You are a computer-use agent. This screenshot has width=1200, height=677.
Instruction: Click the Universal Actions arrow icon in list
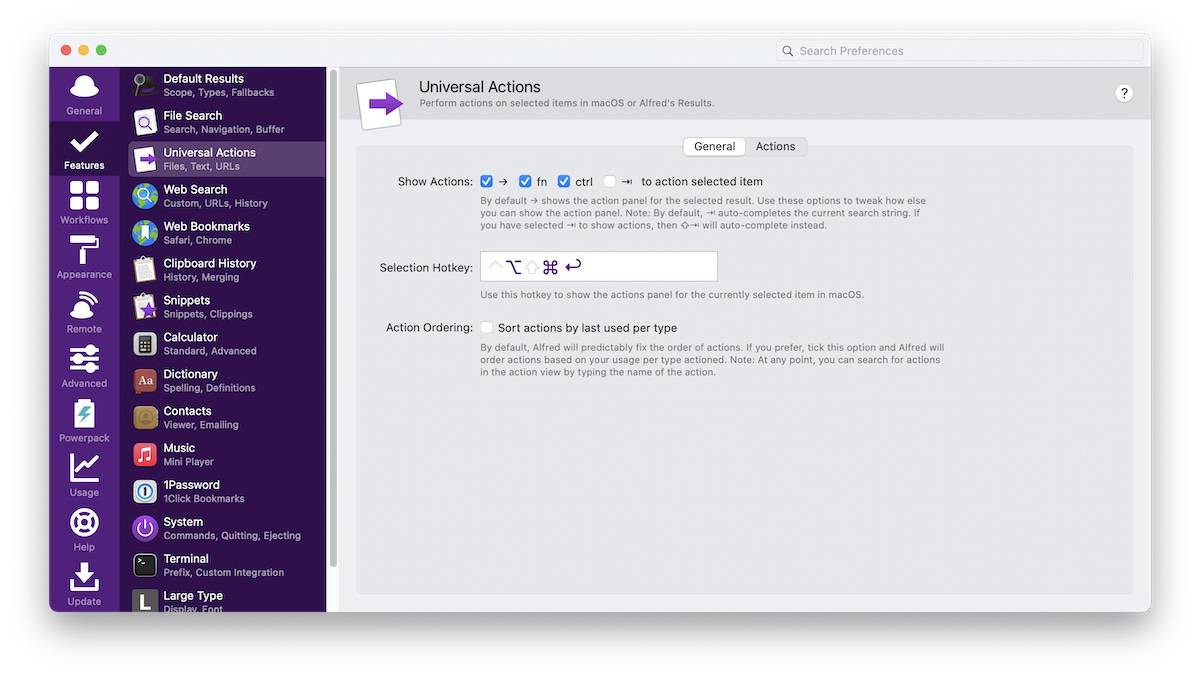pyautogui.click(x=145, y=159)
